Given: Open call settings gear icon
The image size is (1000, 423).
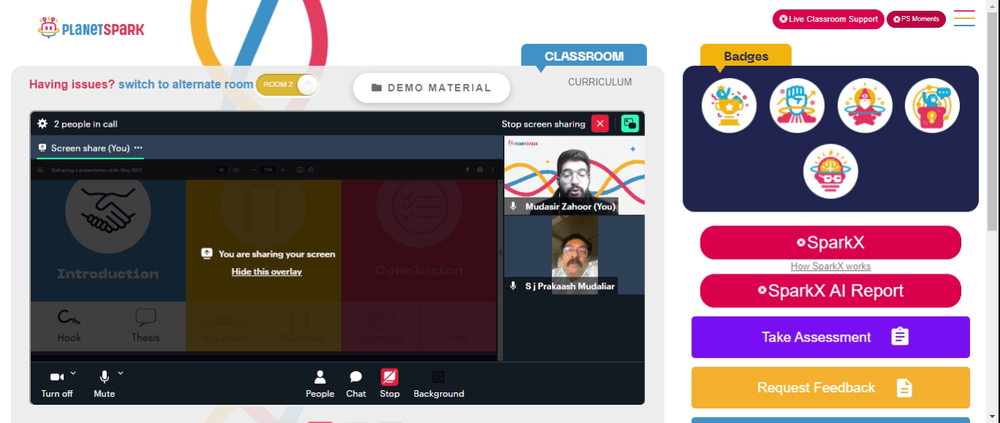Looking at the screenshot, I should tap(43, 124).
